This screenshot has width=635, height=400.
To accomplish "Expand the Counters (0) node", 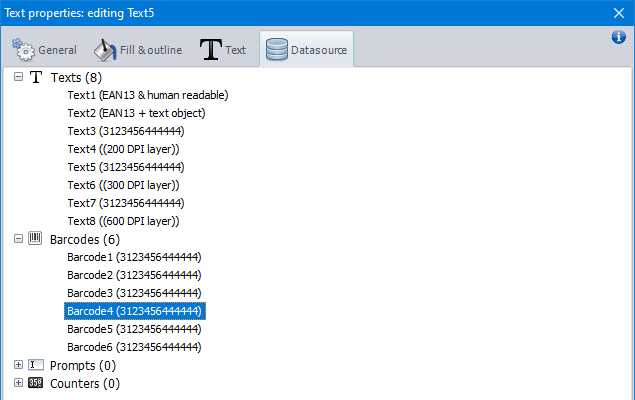I will 18,382.
